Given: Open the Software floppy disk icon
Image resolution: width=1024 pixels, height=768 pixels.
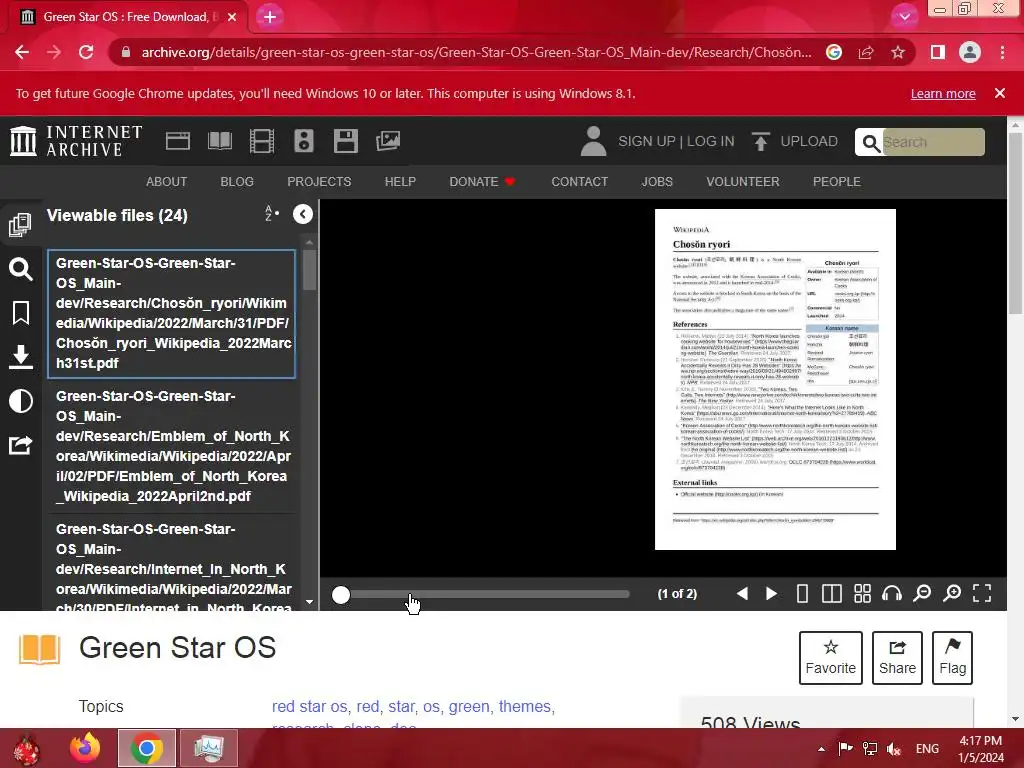Looking at the screenshot, I should (345, 141).
